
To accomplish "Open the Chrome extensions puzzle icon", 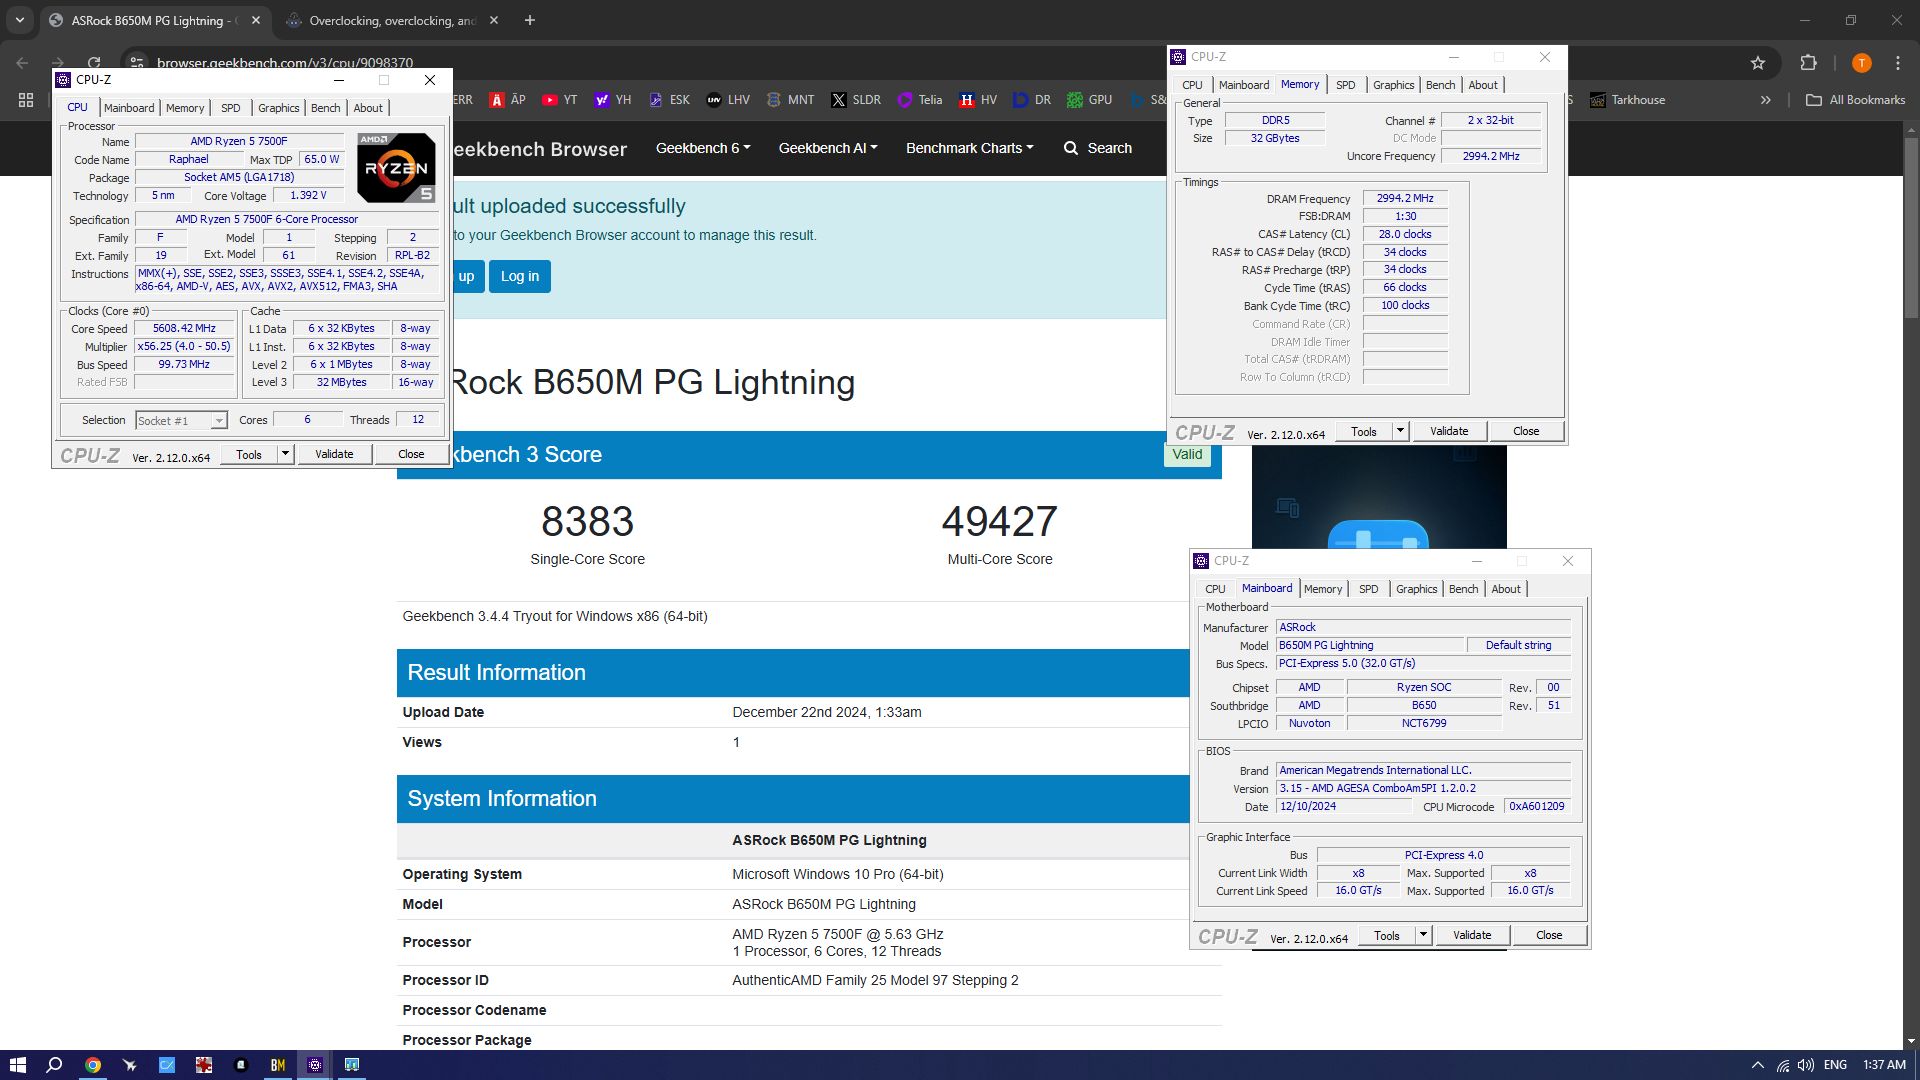I will [x=1808, y=63].
